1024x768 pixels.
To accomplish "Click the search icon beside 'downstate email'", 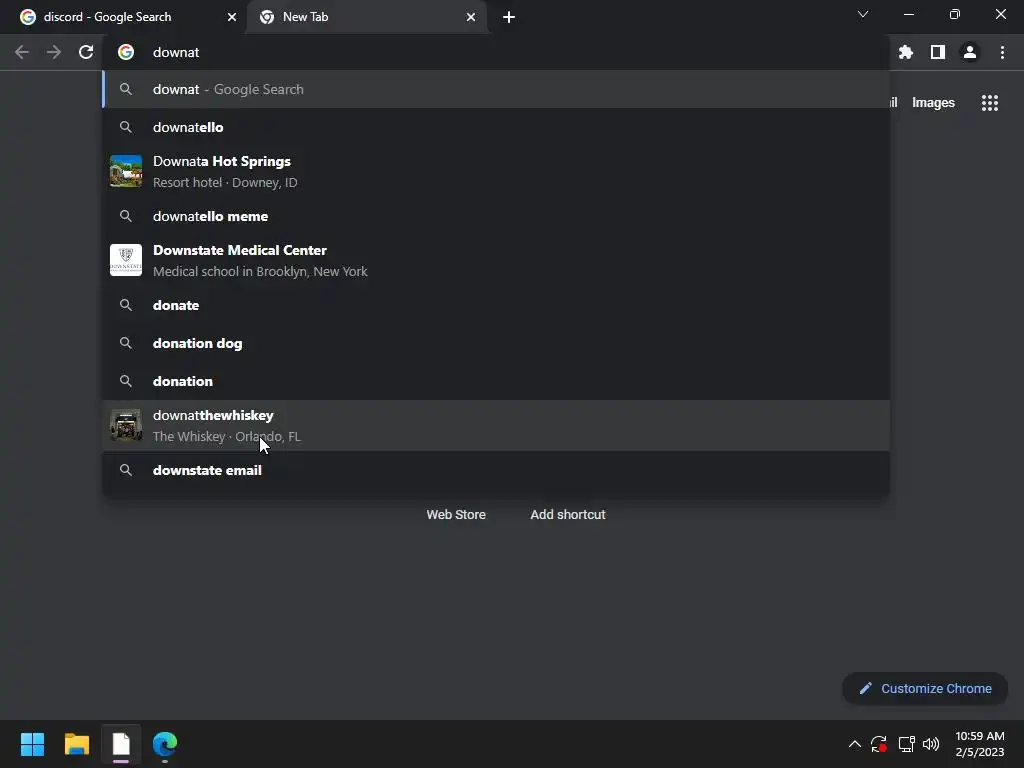I will click(x=126, y=470).
